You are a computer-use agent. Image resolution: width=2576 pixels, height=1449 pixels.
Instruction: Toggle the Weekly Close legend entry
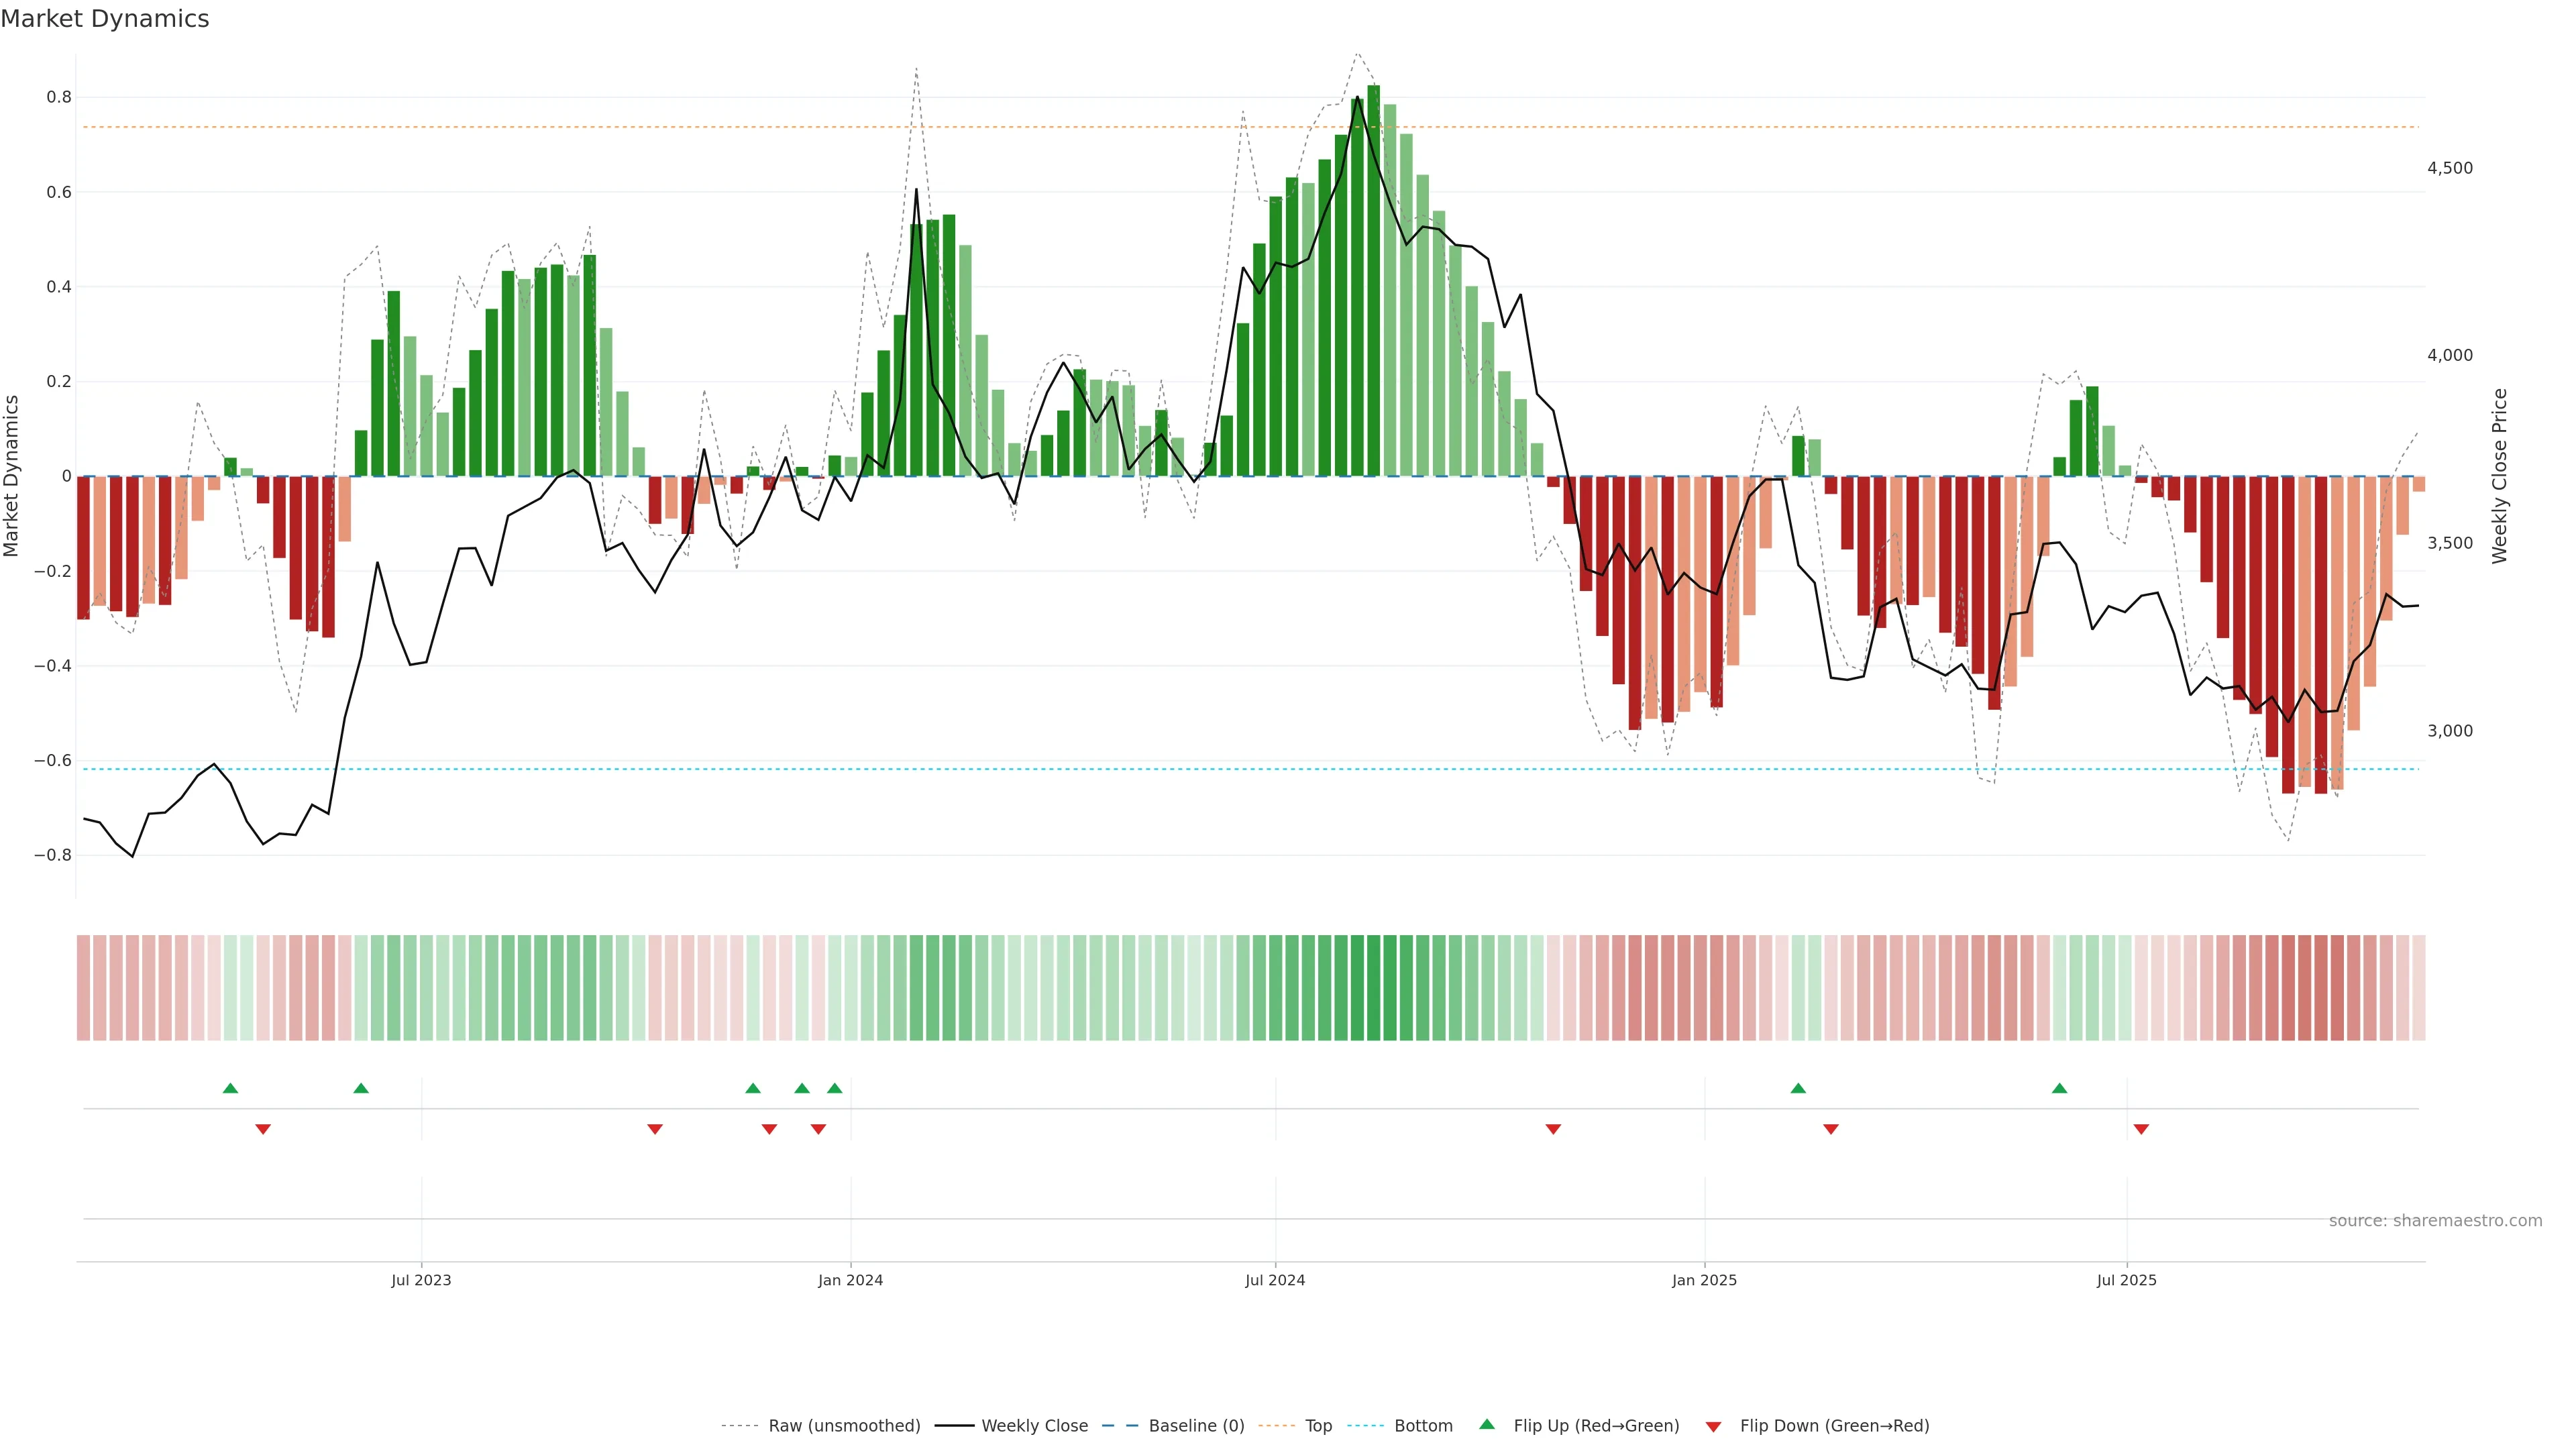point(1034,1426)
